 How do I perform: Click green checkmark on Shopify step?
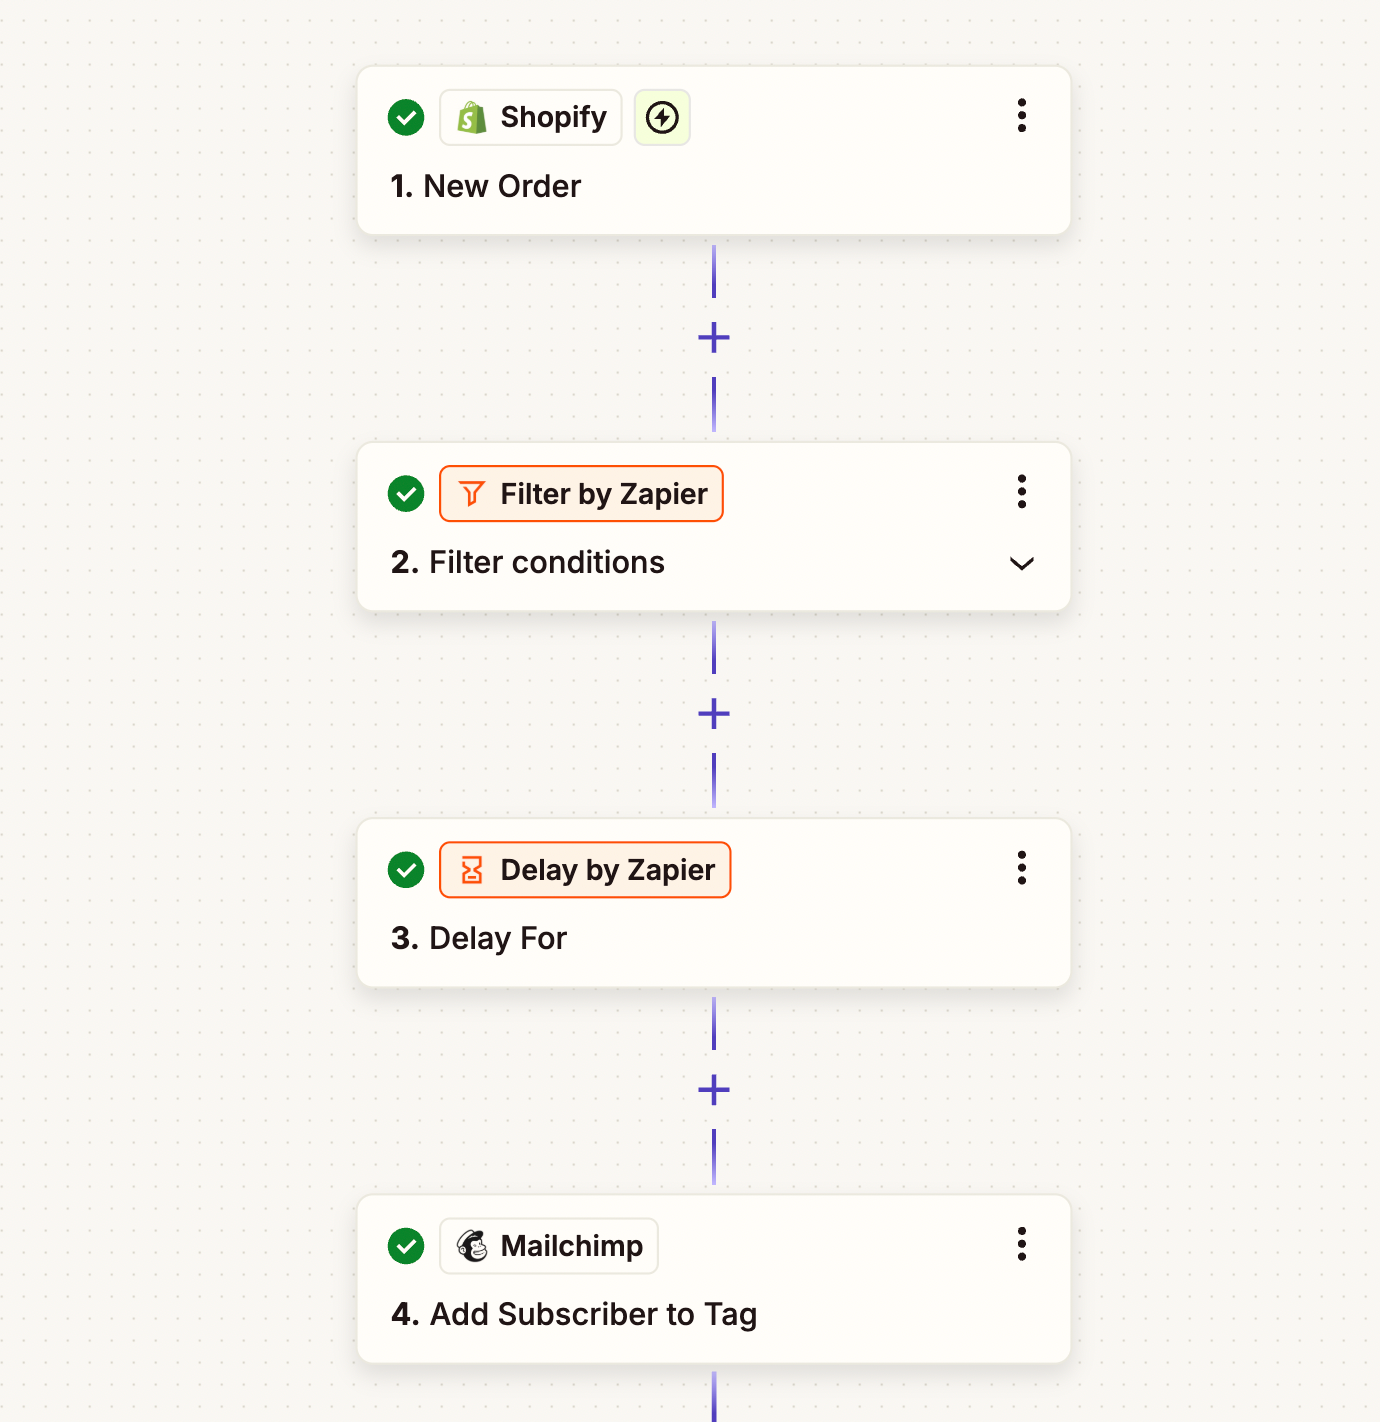tap(406, 118)
